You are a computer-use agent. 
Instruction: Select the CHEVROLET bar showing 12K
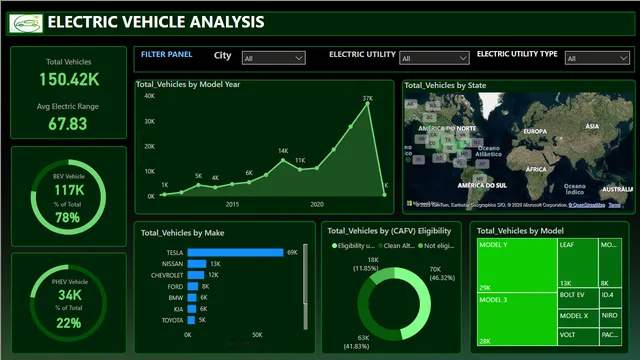point(196,275)
